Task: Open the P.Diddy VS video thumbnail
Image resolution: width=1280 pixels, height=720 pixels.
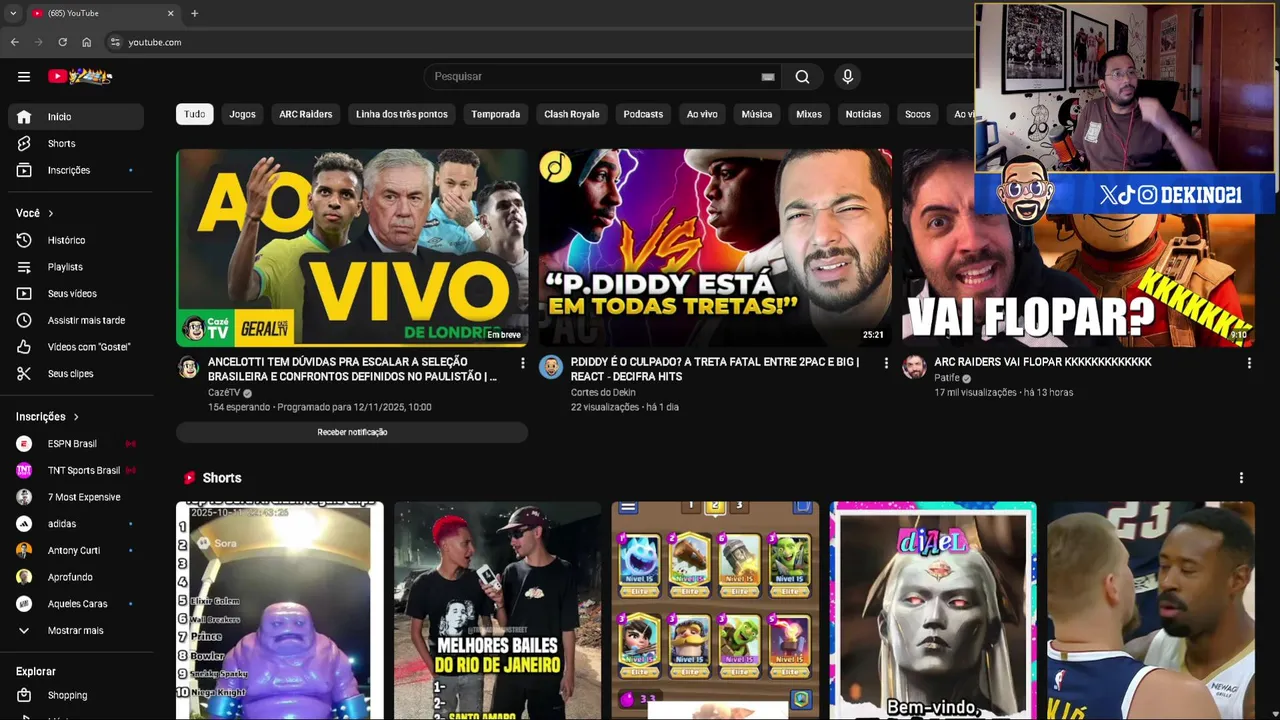Action: (x=715, y=248)
